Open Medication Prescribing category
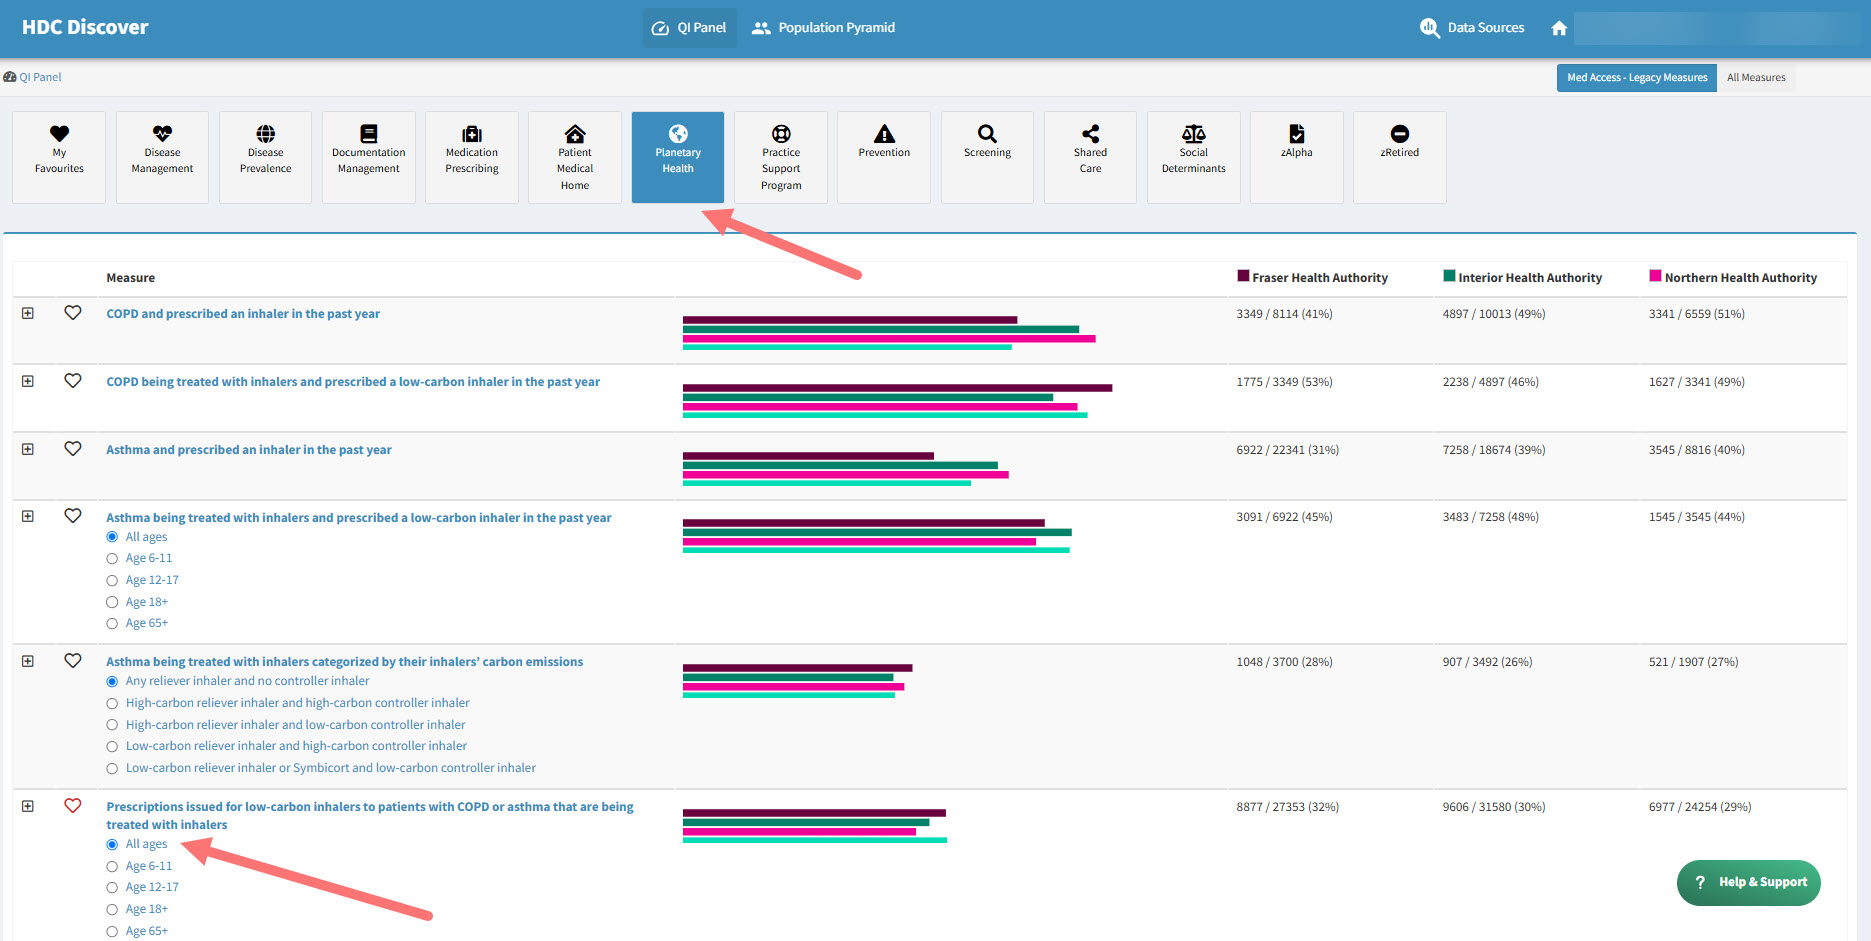 point(471,157)
